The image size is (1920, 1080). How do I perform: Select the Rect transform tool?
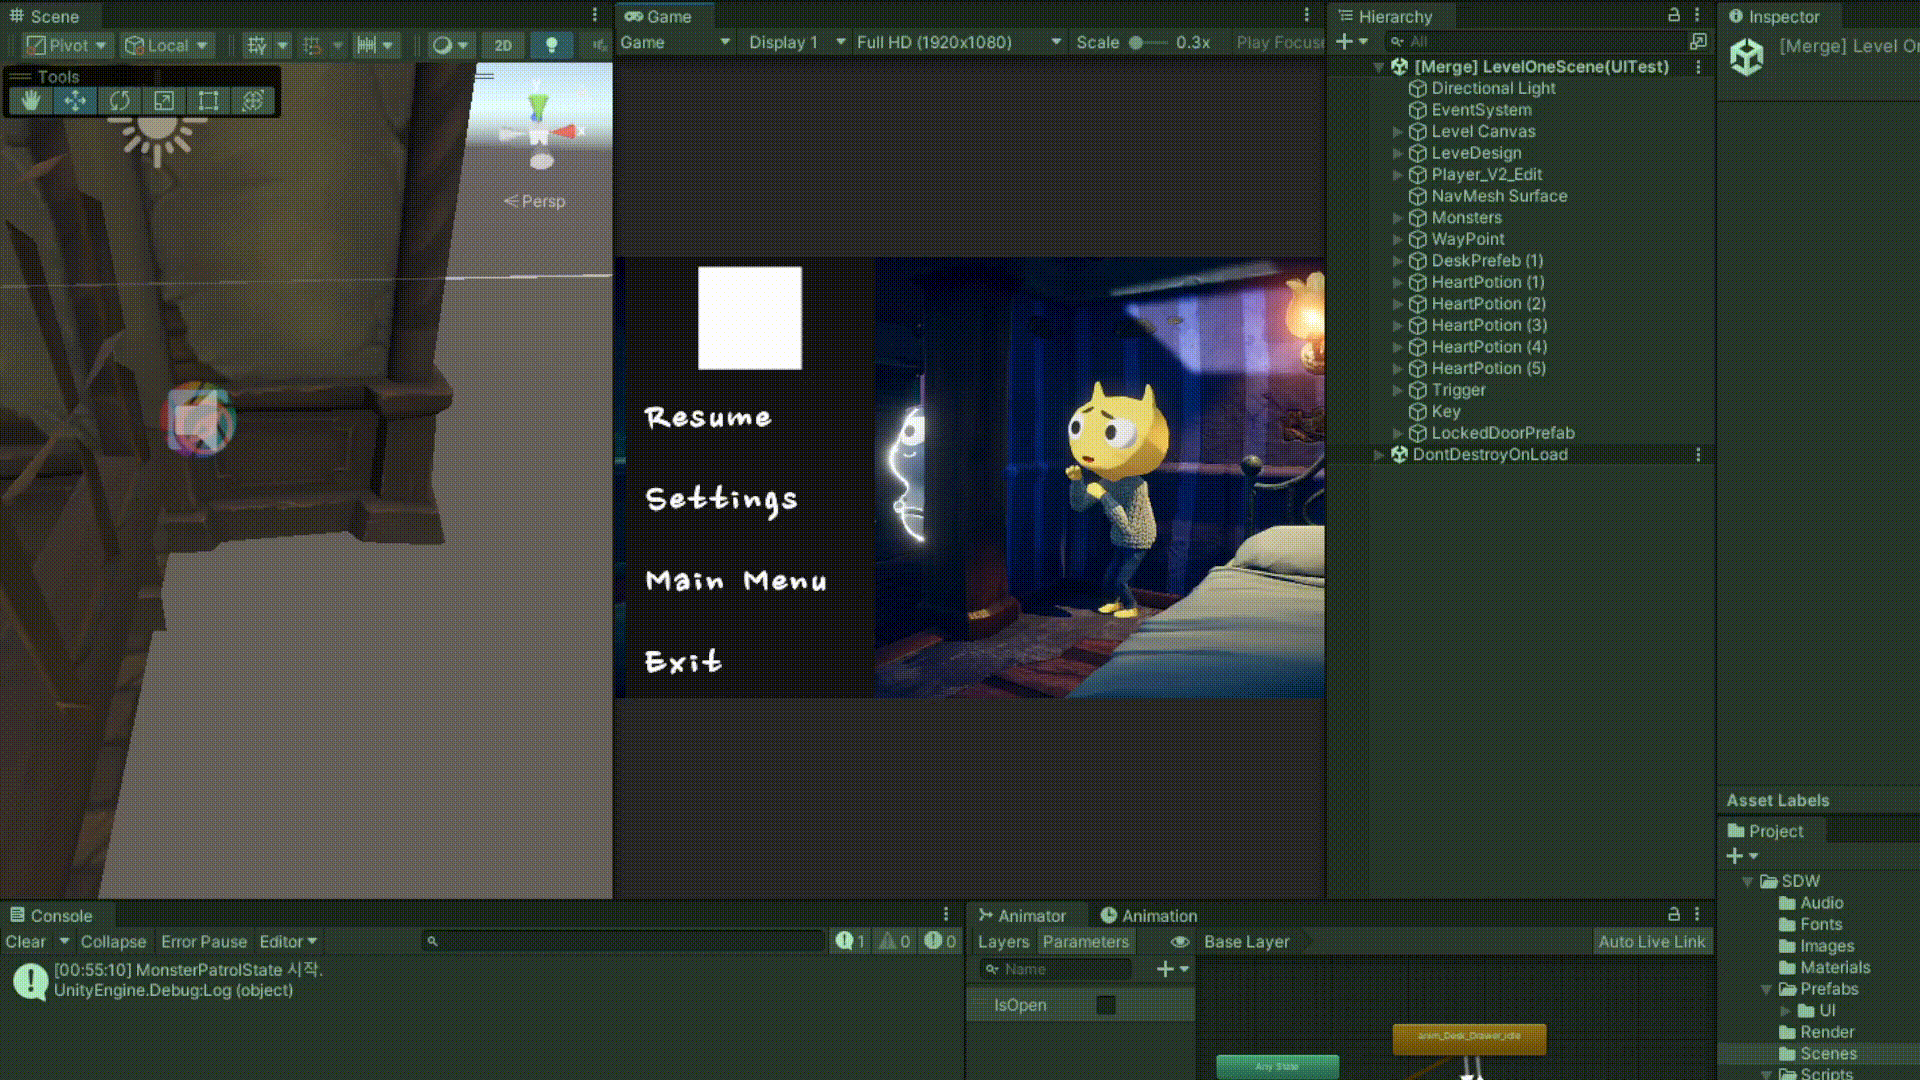tap(208, 100)
